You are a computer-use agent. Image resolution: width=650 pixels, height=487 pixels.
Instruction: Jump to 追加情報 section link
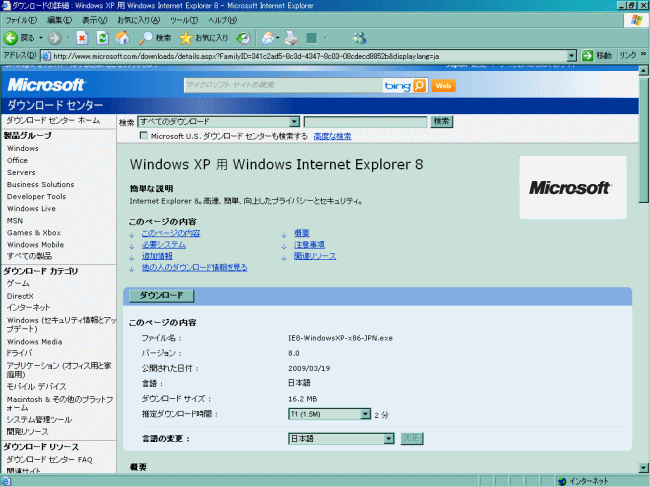point(157,256)
